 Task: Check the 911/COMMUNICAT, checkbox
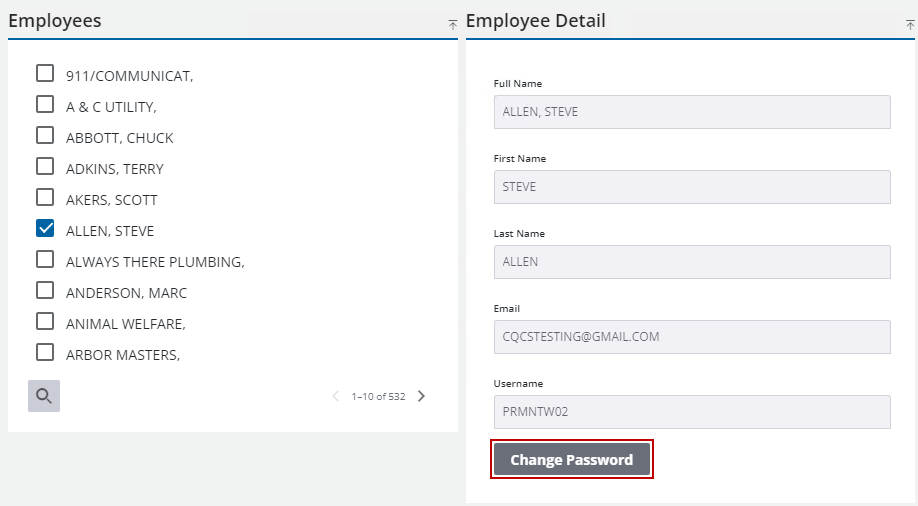(x=45, y=73)
